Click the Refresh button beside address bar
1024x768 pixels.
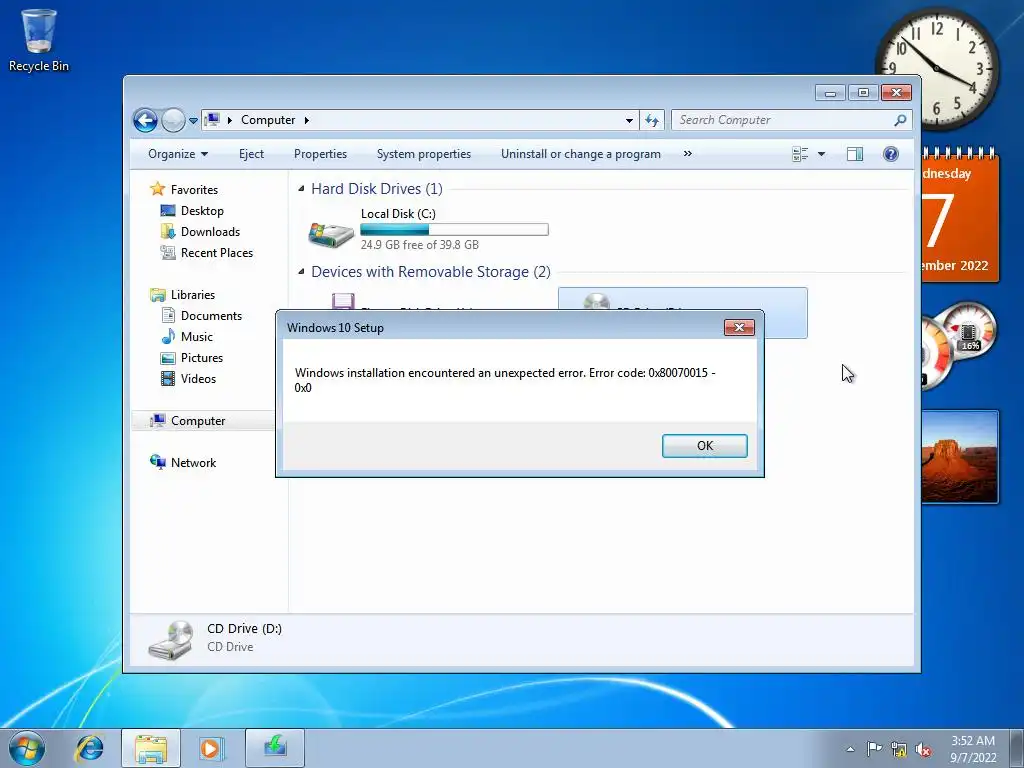pos(652,120)
